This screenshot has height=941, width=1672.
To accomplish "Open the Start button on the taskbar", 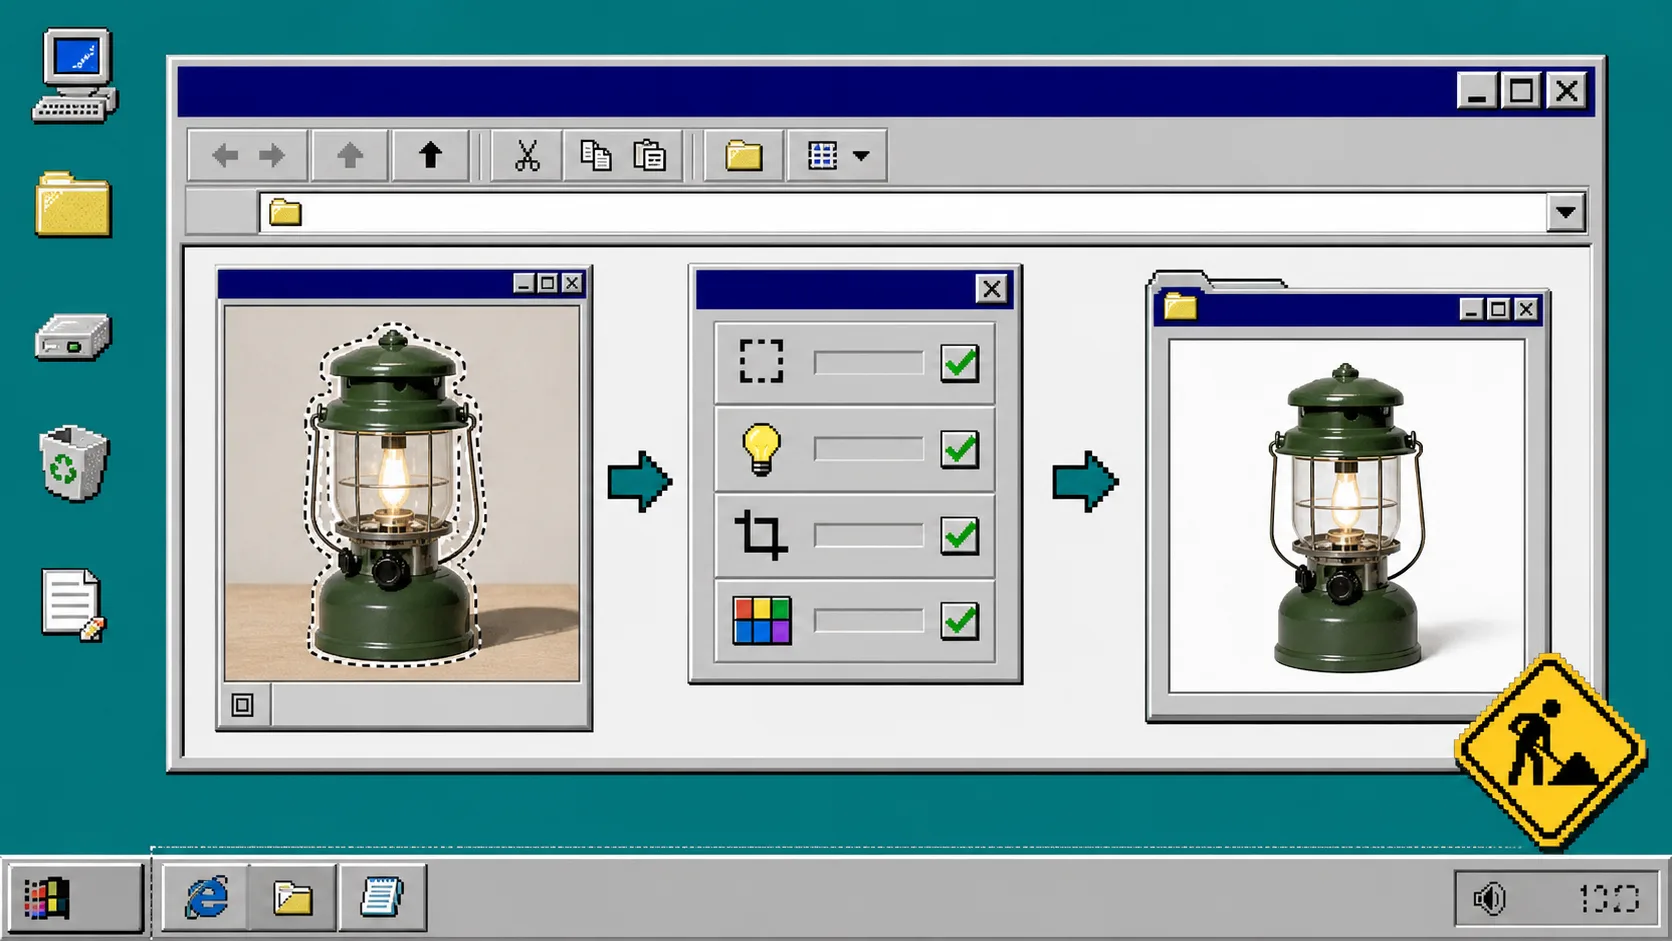I will [x=76, y=897].
